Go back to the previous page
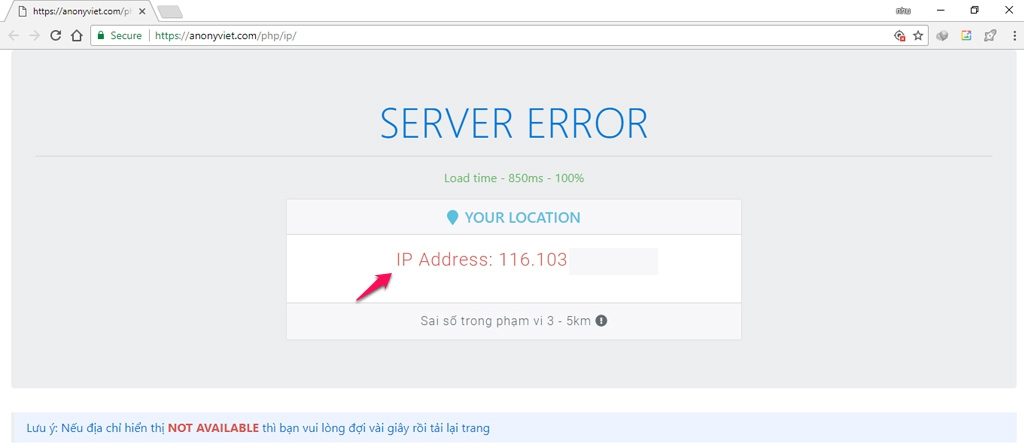The image size is (1024, 446). click(x=14, y=36)
